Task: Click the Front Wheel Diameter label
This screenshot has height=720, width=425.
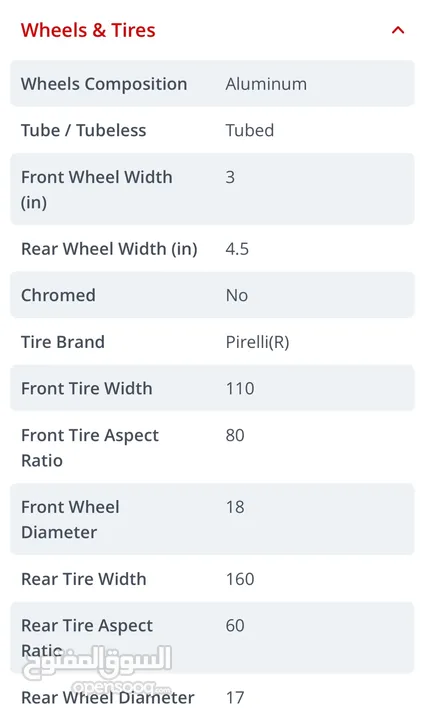Action: 70,519
